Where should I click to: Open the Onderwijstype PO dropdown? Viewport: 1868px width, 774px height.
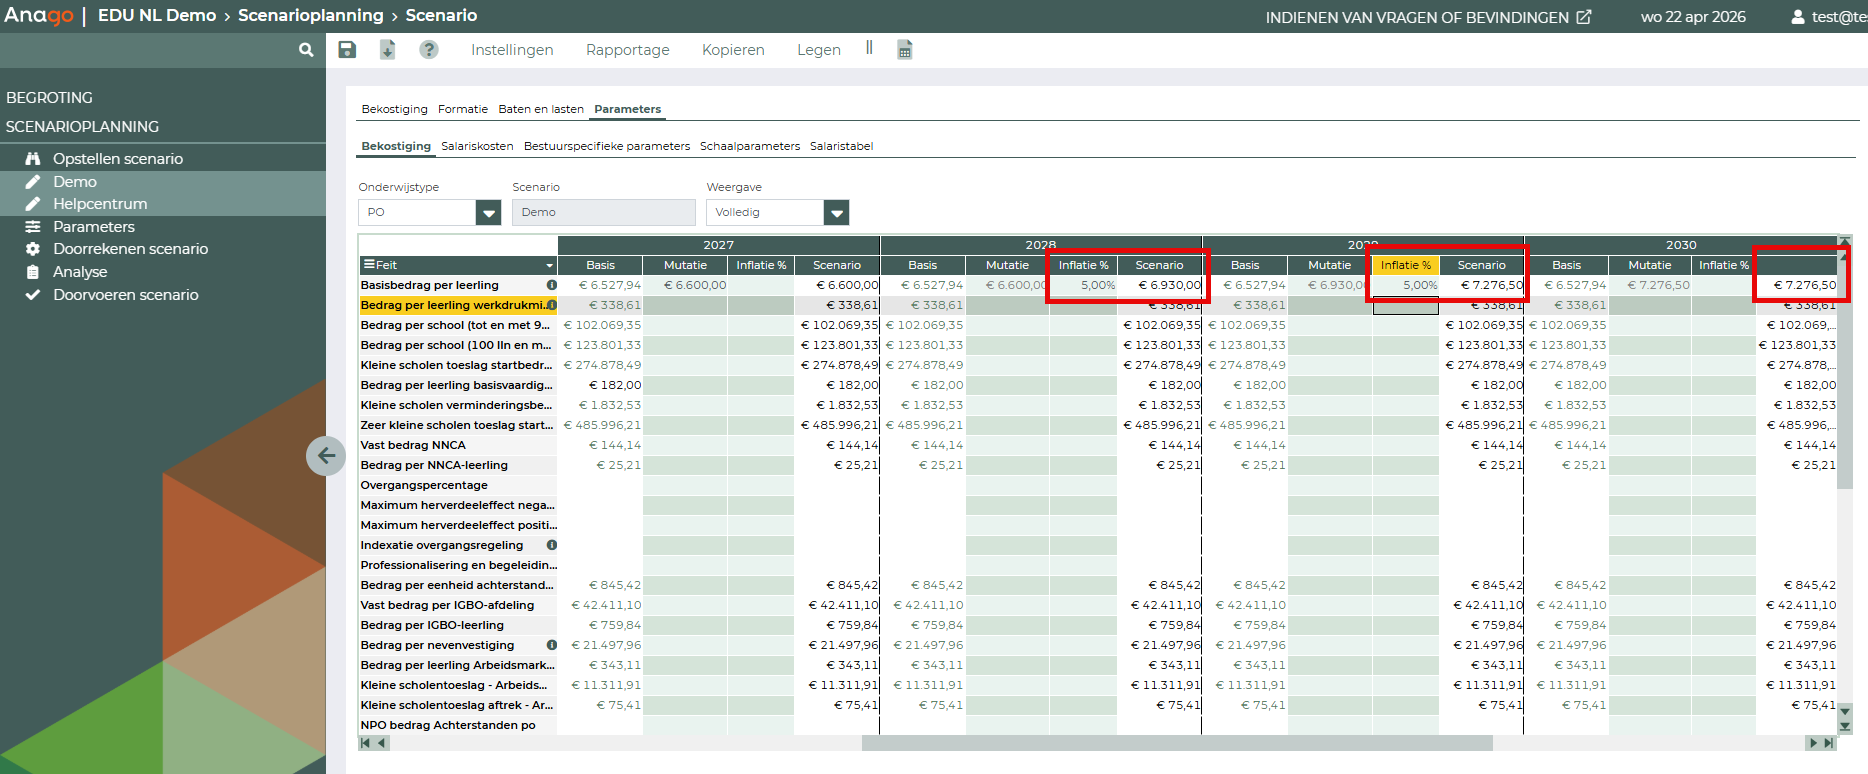[x=488, y=212]
